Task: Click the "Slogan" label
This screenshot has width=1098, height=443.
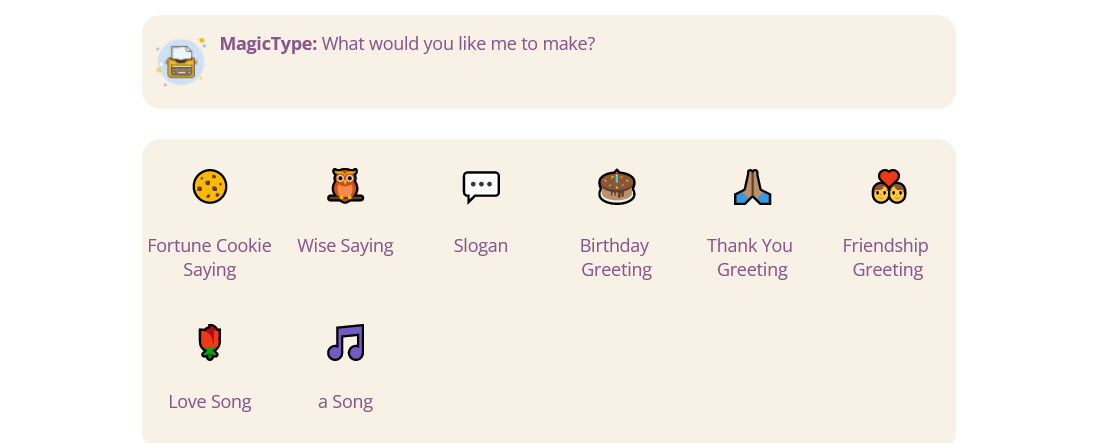Action: [x=481, y=246]
